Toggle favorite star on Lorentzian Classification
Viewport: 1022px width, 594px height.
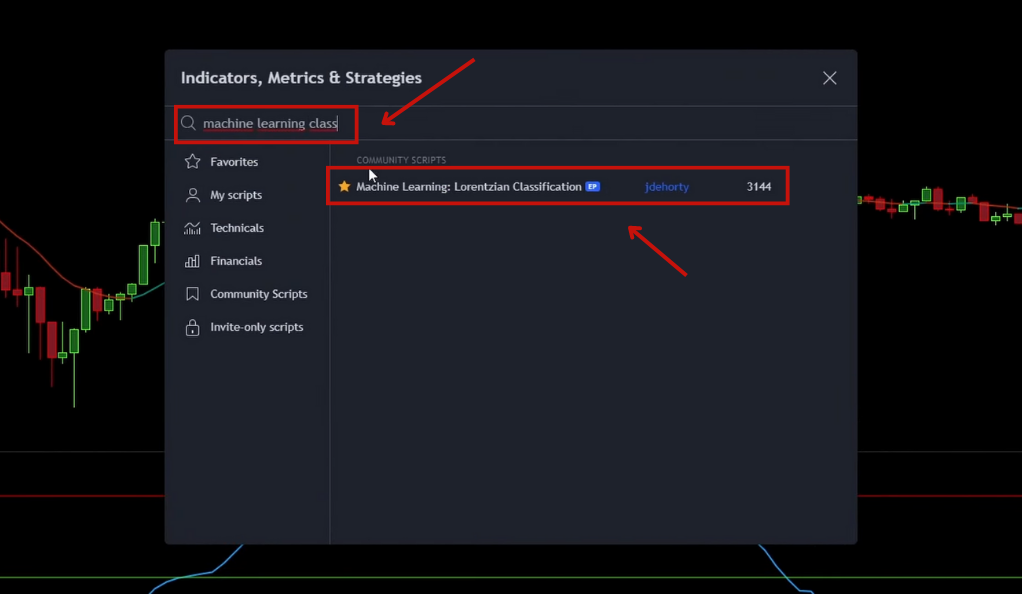click(344, 186)
